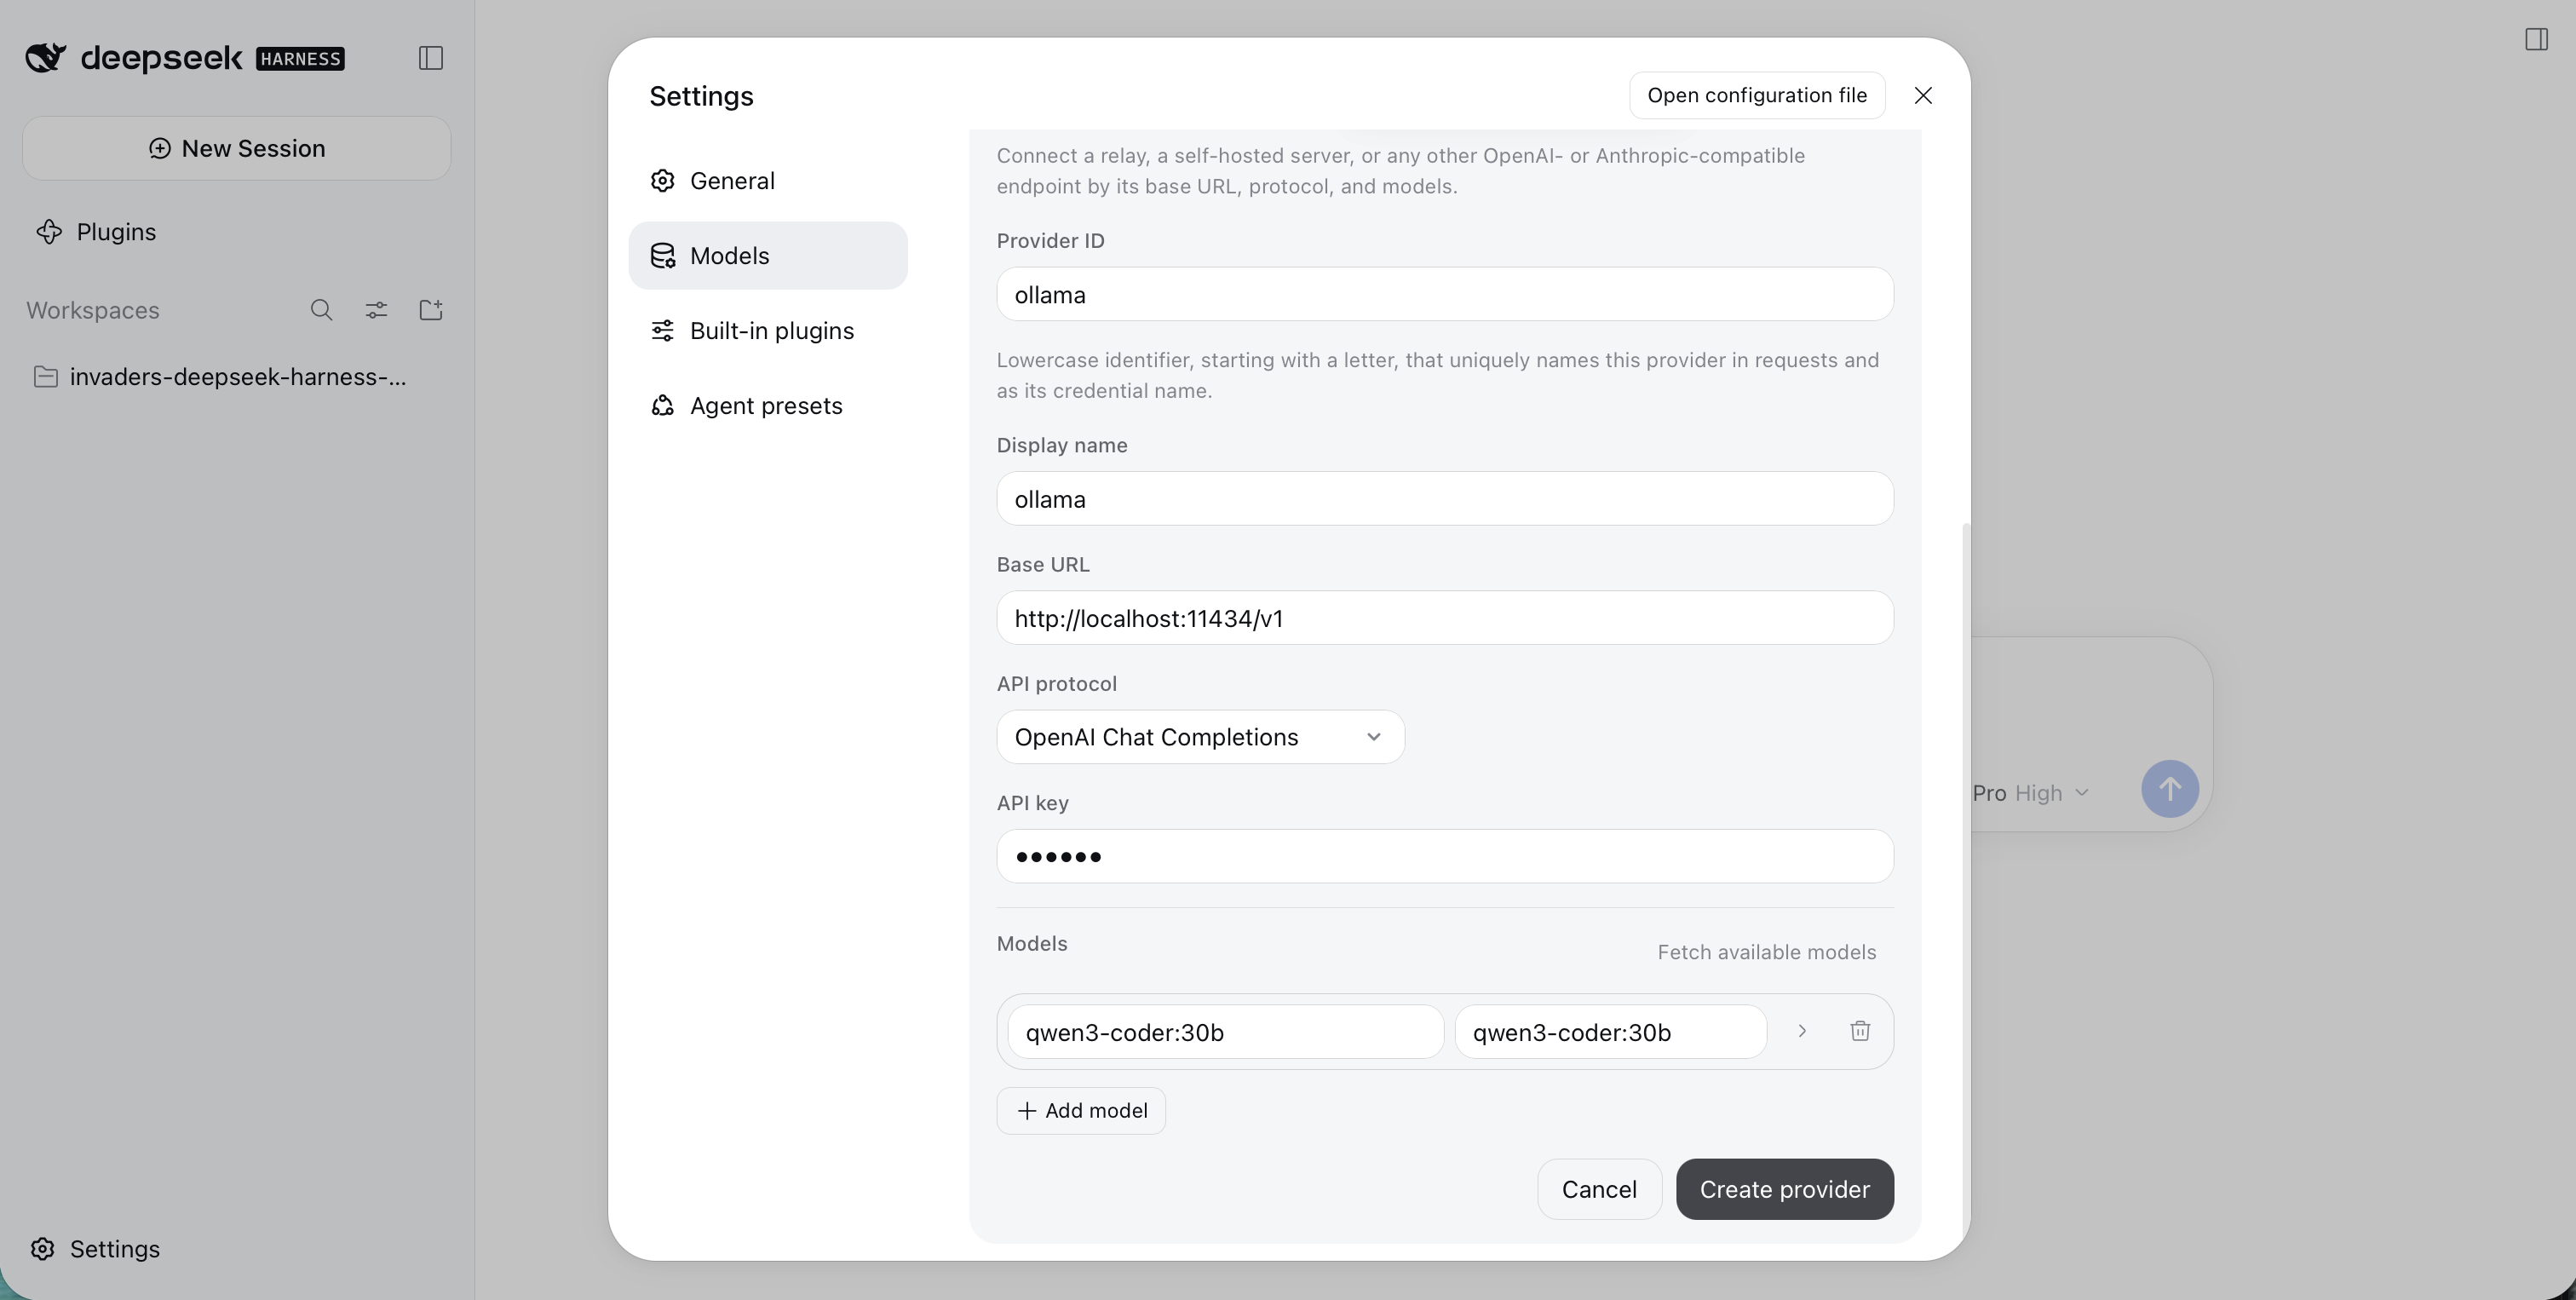Screen dimensions: 2576x1300
Task: Switch to Built-in plugins tab
Action: point(768,331)
